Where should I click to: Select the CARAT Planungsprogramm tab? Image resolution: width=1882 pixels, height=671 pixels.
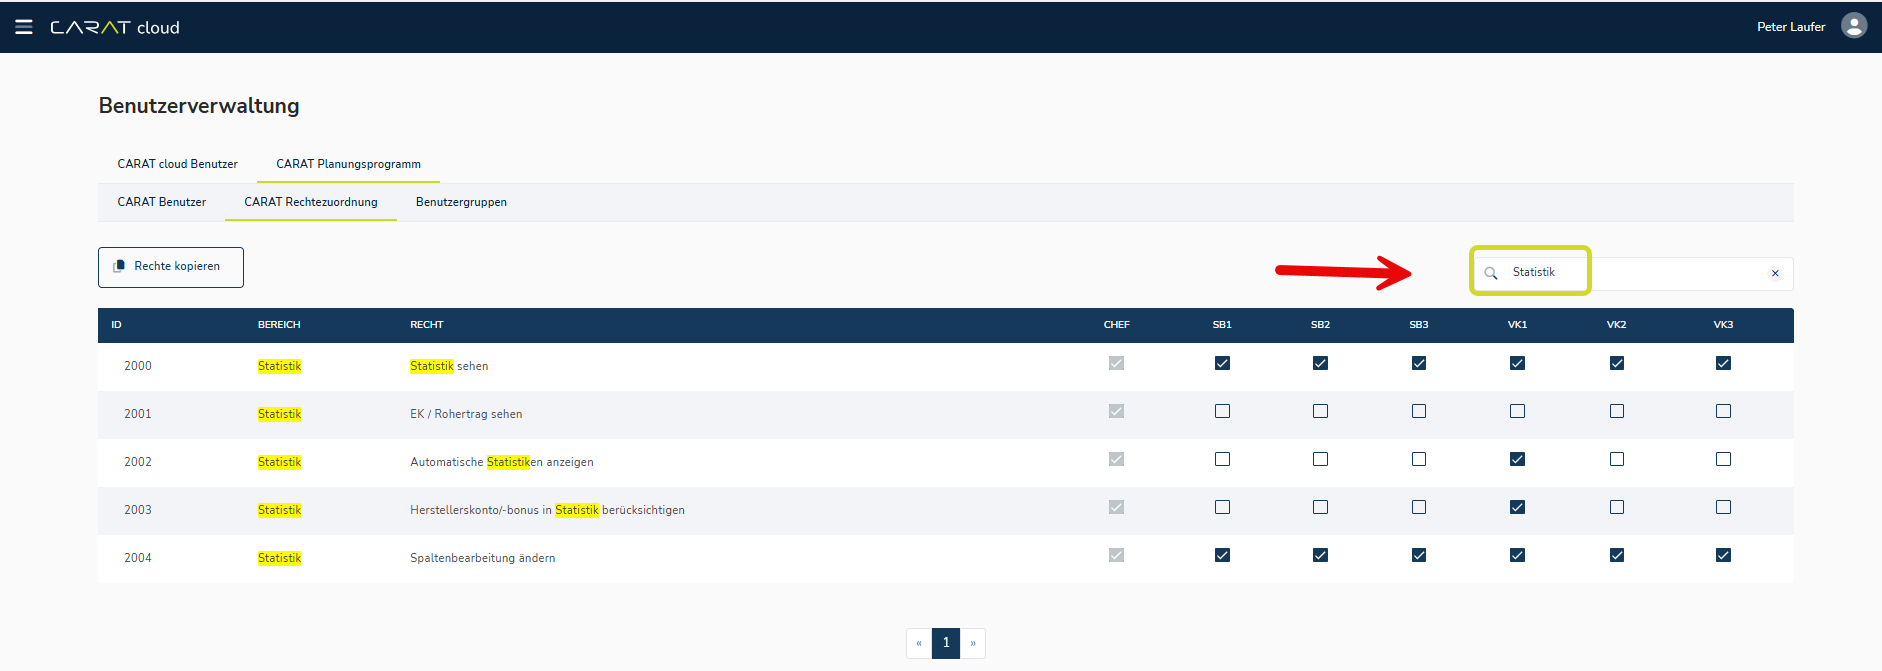pyautogui.click(x=348, y=164)
